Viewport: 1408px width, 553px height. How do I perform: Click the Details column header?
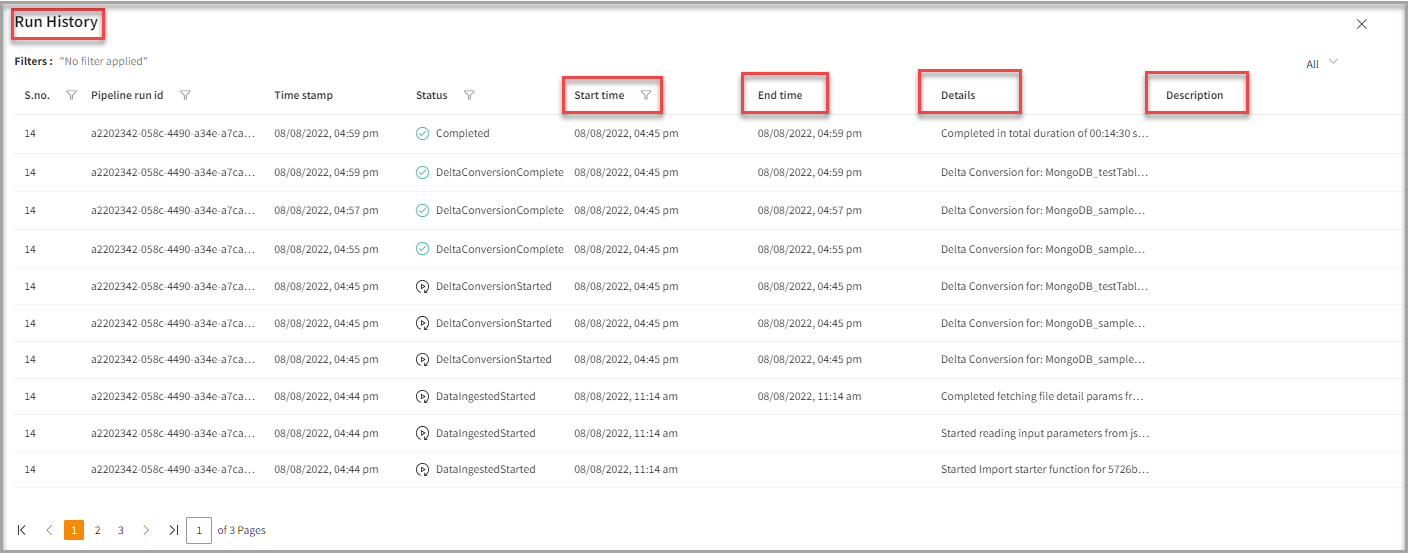[958, 95]
